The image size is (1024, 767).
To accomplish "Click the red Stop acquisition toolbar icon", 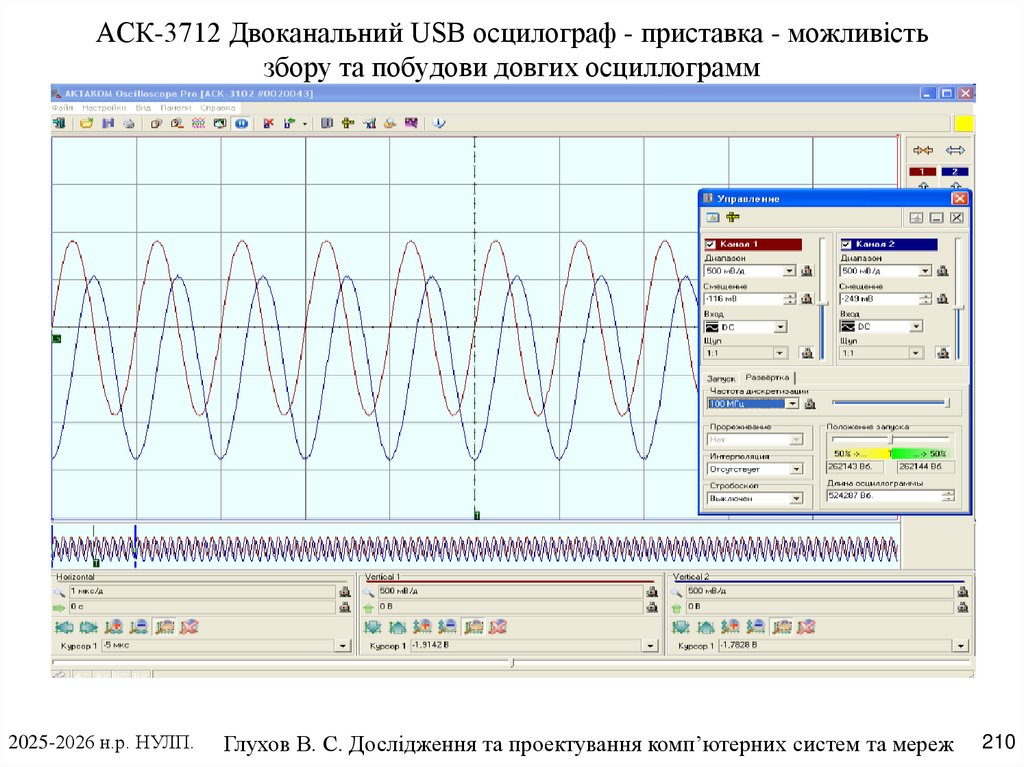I will (267, 123).
